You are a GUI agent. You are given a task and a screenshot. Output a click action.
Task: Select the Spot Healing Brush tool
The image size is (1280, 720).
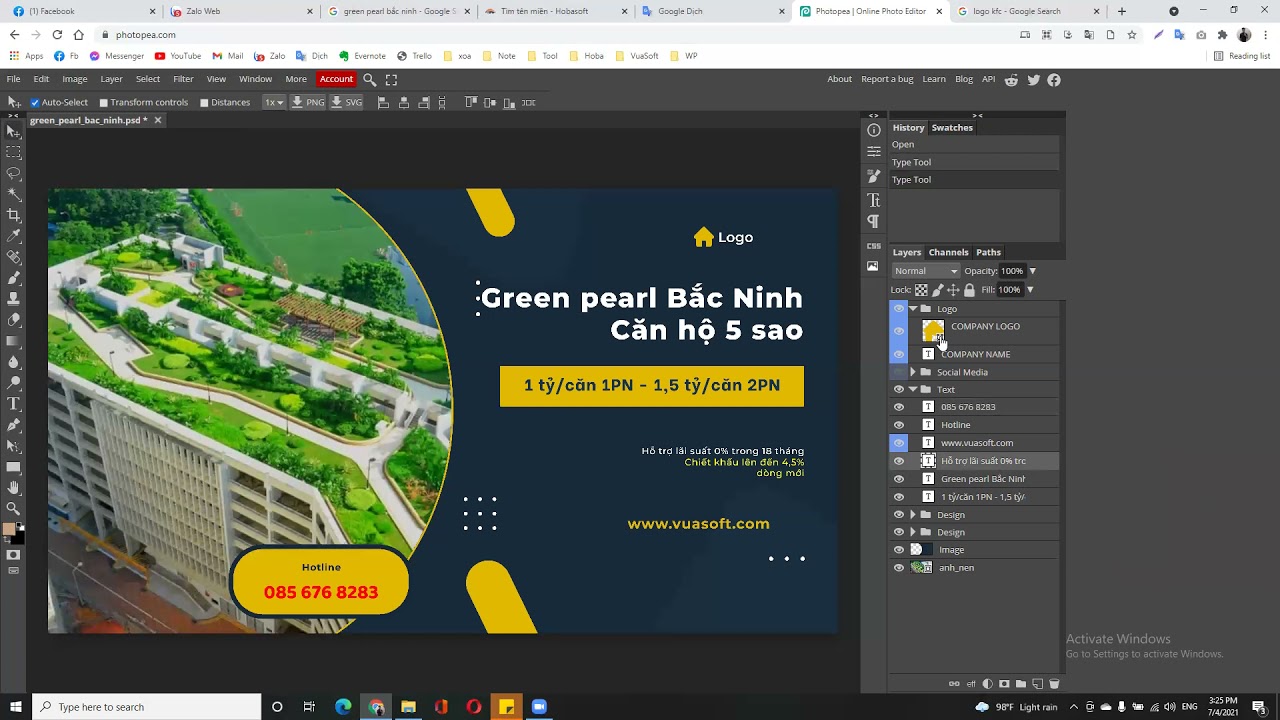tap(13, 257)
